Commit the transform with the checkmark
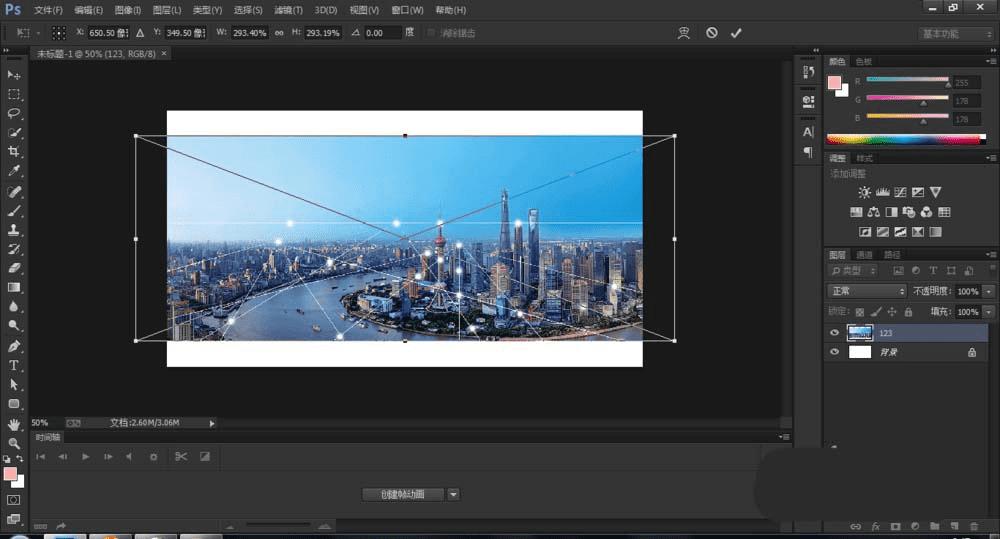1000x539 pixels. pyautogui.click(x=736, y=33)
